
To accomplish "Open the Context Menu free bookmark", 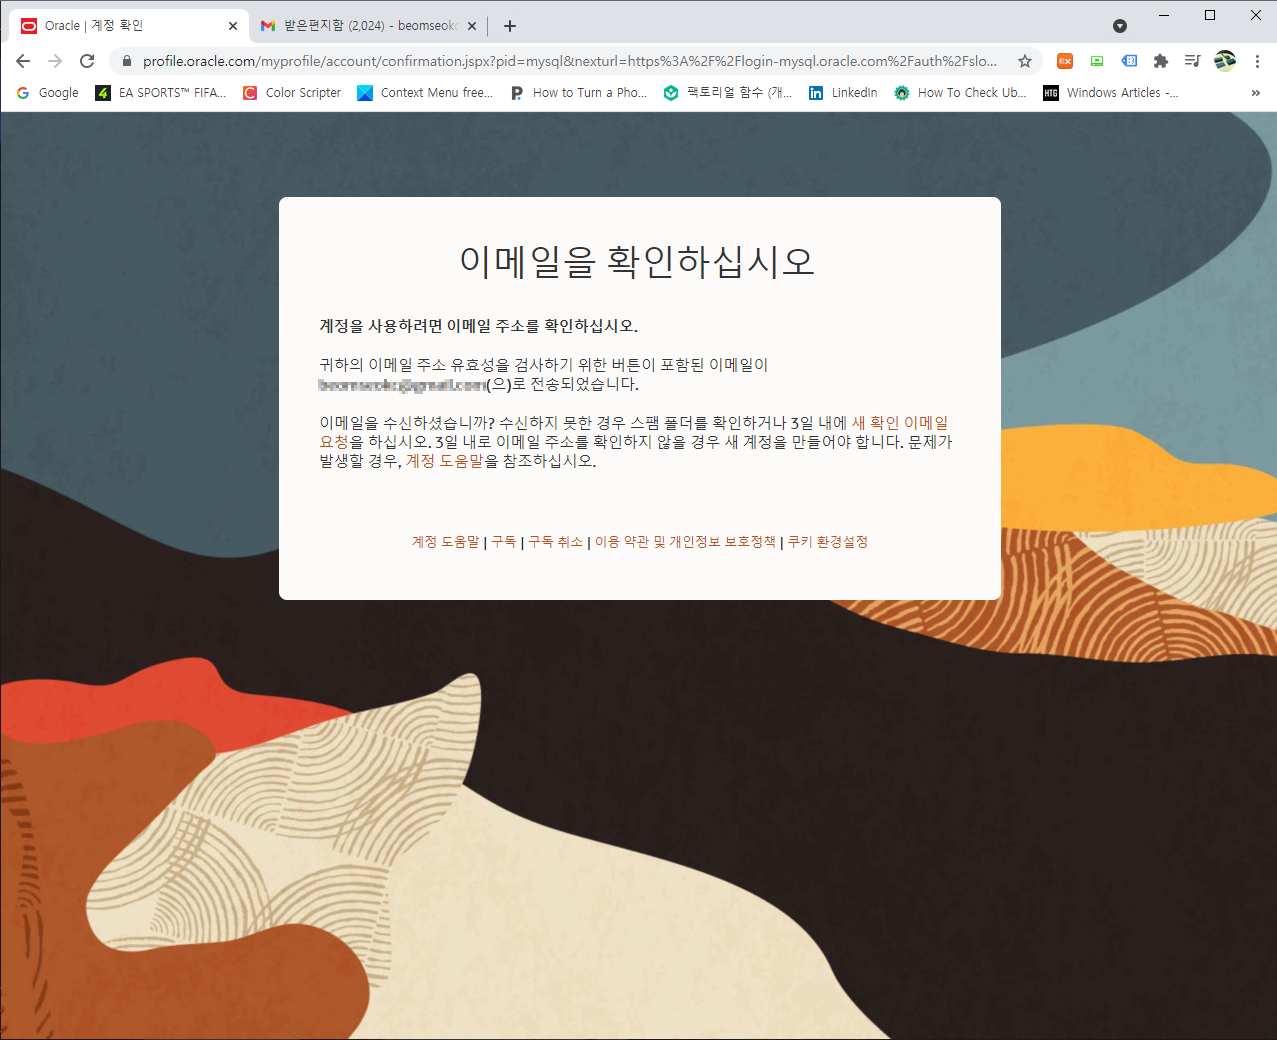I will point(426,93).
